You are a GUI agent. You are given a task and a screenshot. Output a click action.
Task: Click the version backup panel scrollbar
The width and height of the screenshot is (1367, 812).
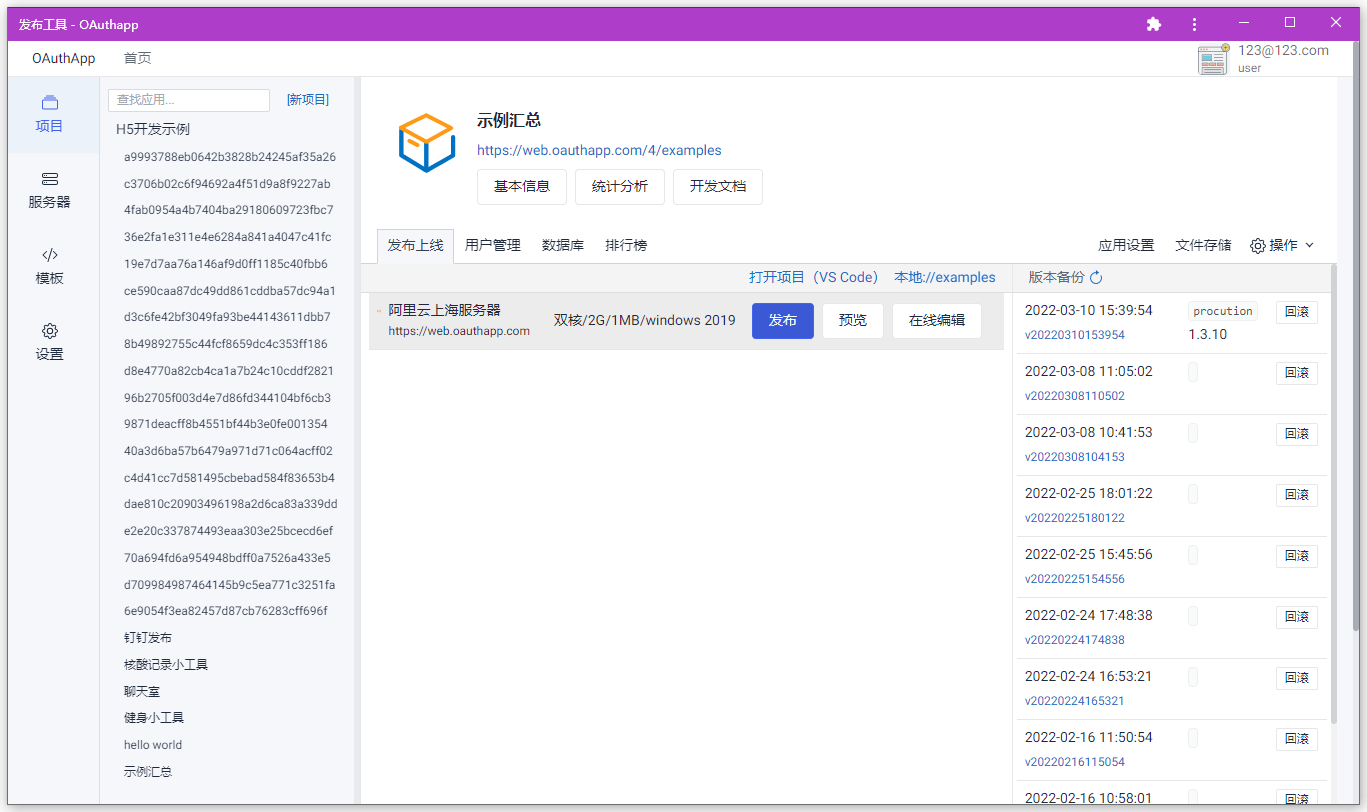pyautogui.click(x=1334, y=492)
